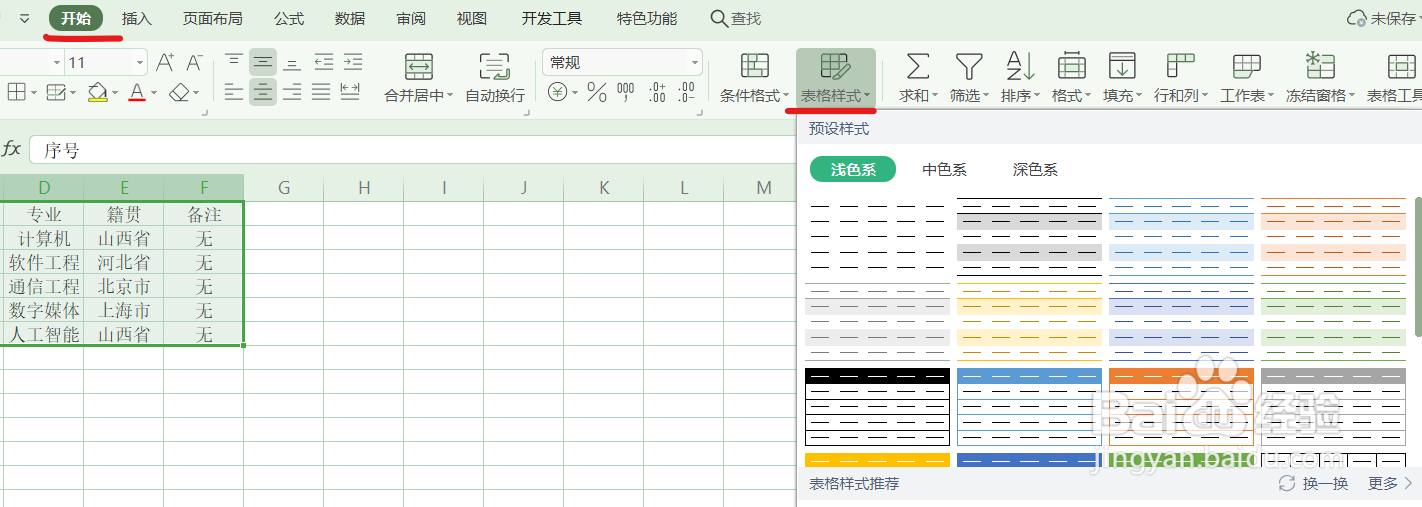This screenshot has width=1422, height=507.
Task: Open the Fill (填充) tool
Action: (x=1122, y=79)
